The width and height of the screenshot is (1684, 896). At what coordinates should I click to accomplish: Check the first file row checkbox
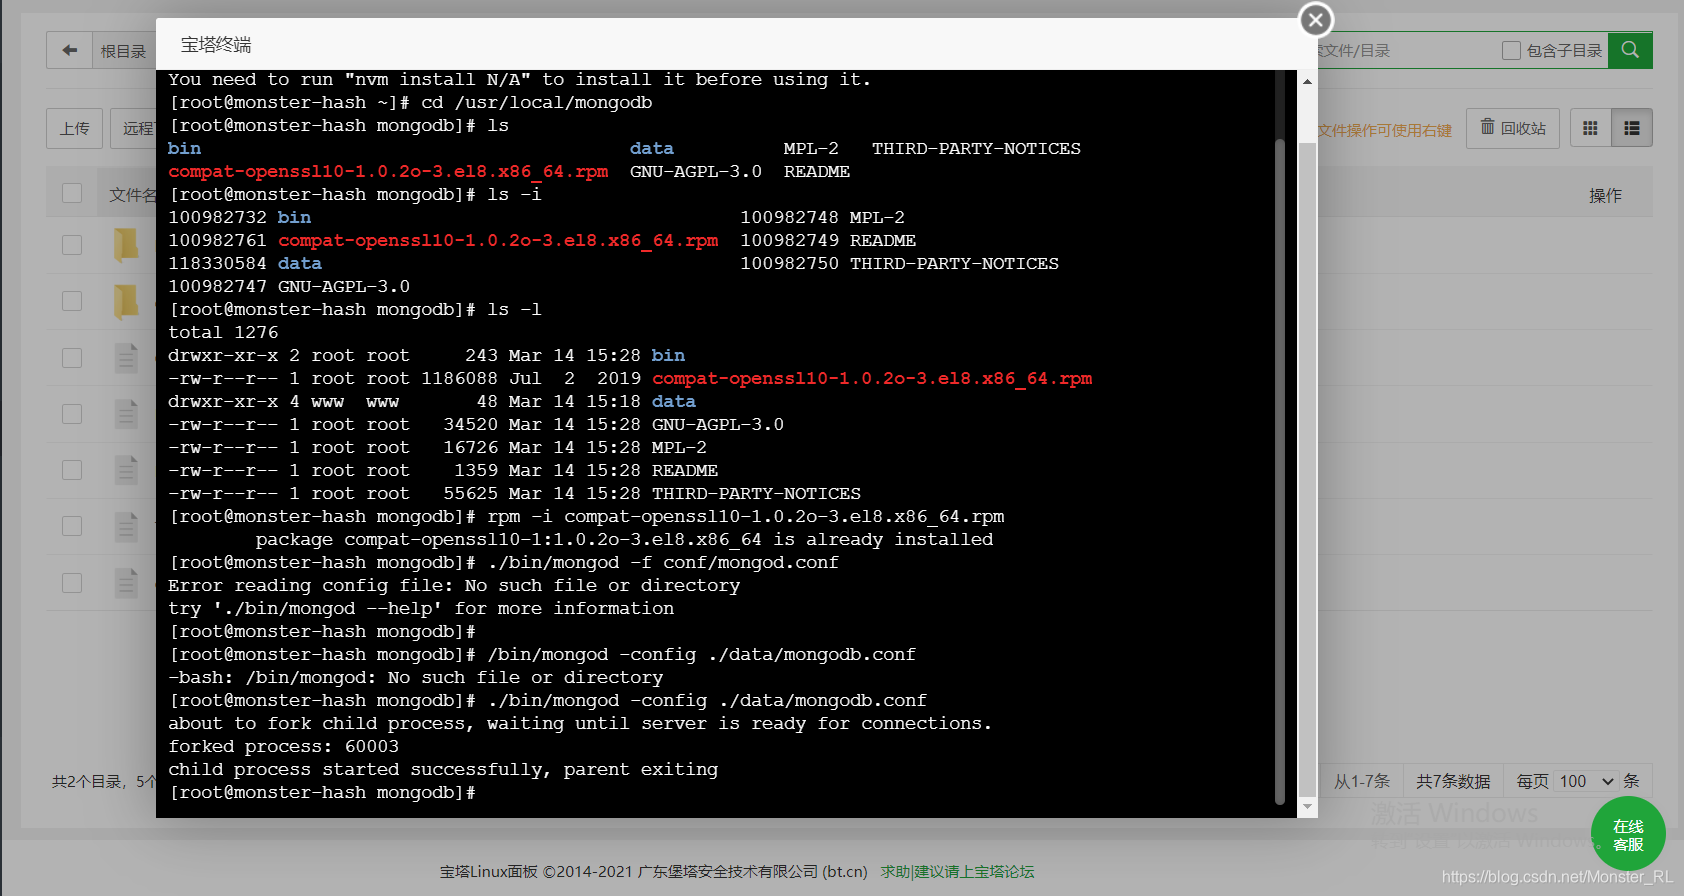72,357
